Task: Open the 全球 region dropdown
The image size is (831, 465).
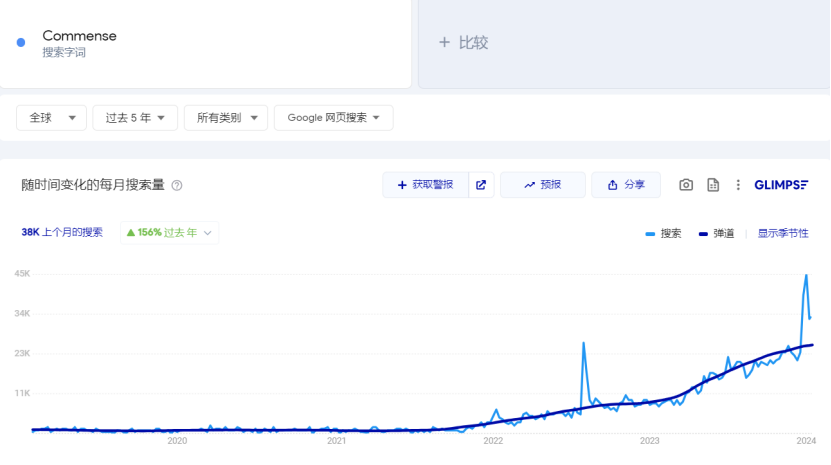Action: point(51,118)
